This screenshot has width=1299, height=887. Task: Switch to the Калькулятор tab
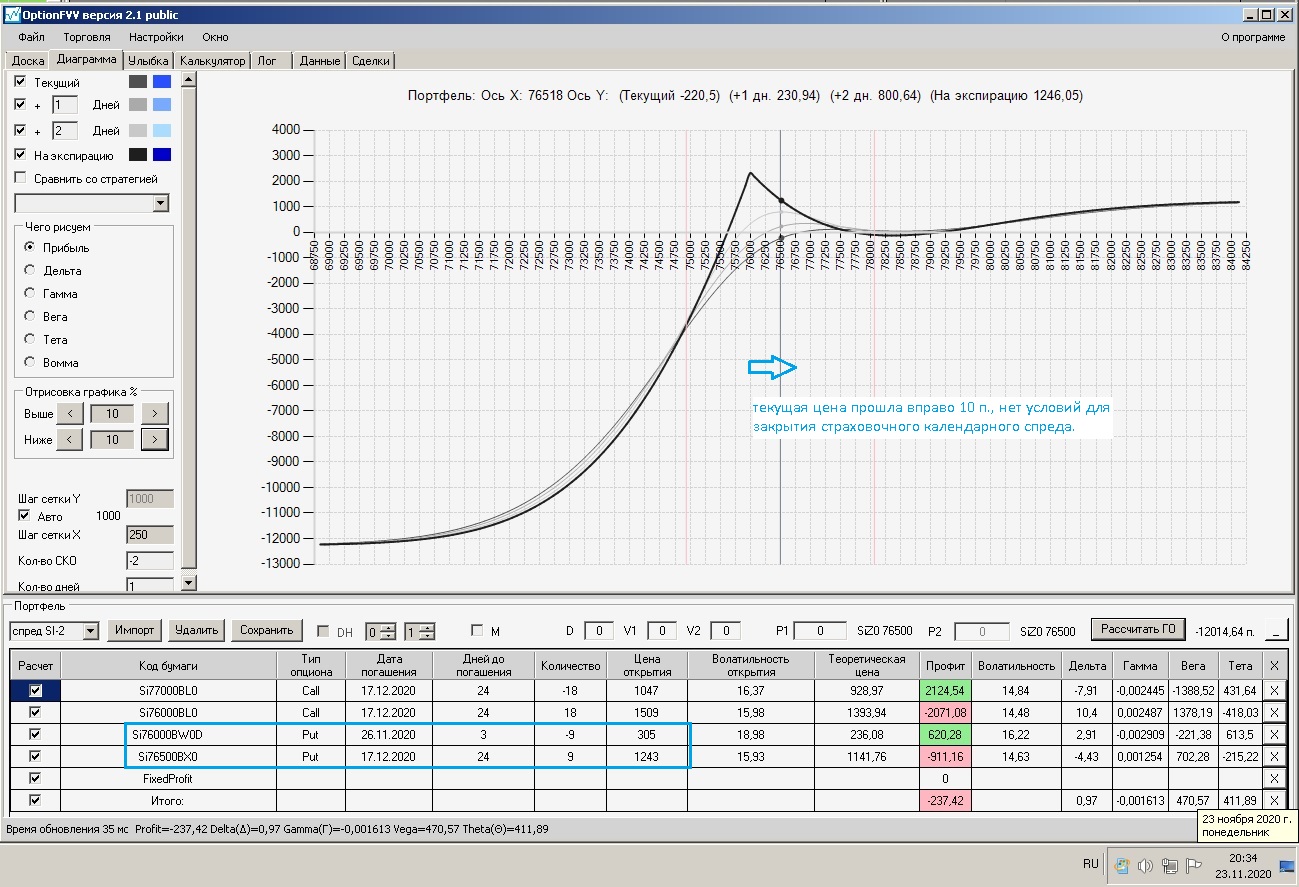pos(212,61)
